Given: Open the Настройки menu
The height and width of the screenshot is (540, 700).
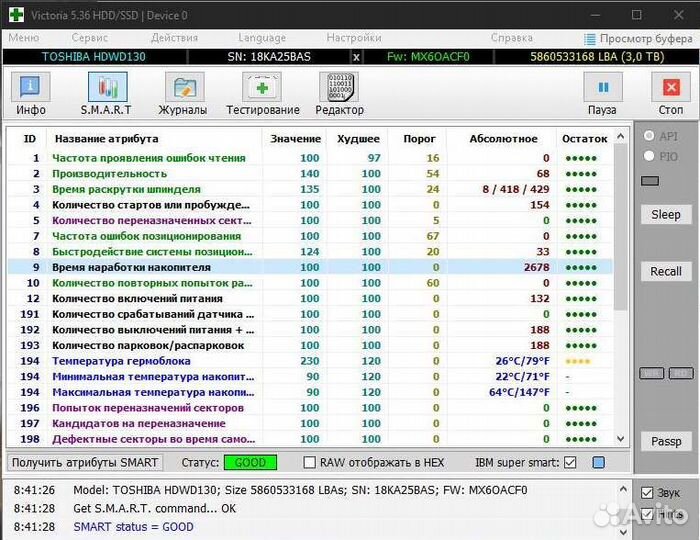Looking at the screenshot, I should click(354, 38).
